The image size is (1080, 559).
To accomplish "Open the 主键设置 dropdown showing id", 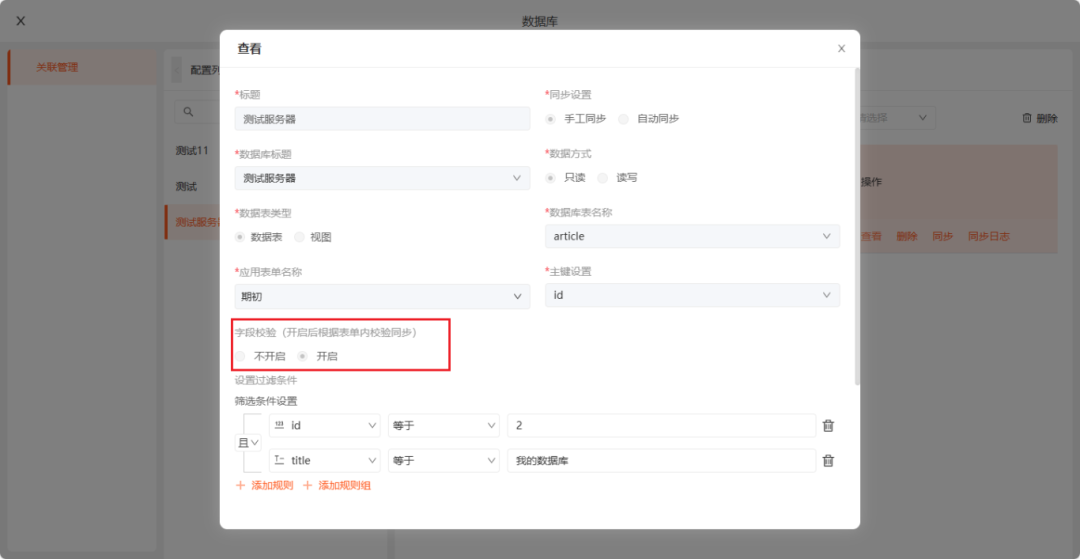I will tap(692, 295).
